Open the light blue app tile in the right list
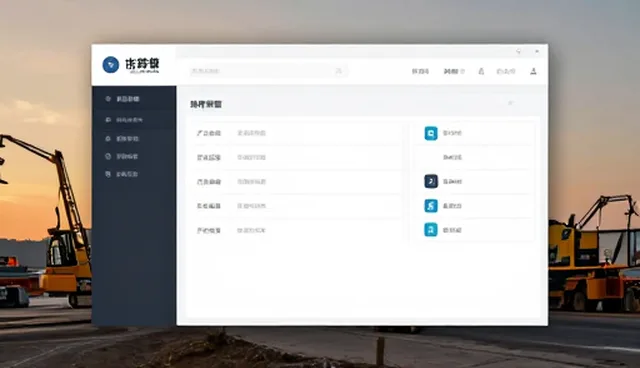This screenshot has width=640, height=368. coord(431,133)
